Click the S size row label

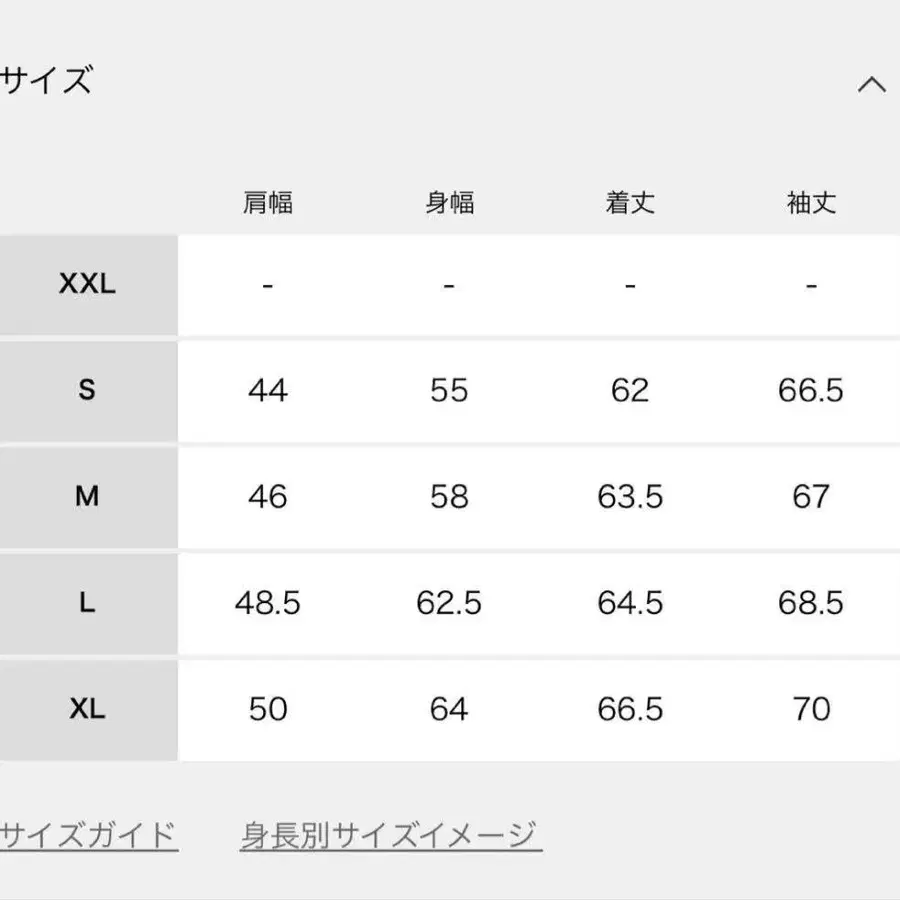pos(88,390)
